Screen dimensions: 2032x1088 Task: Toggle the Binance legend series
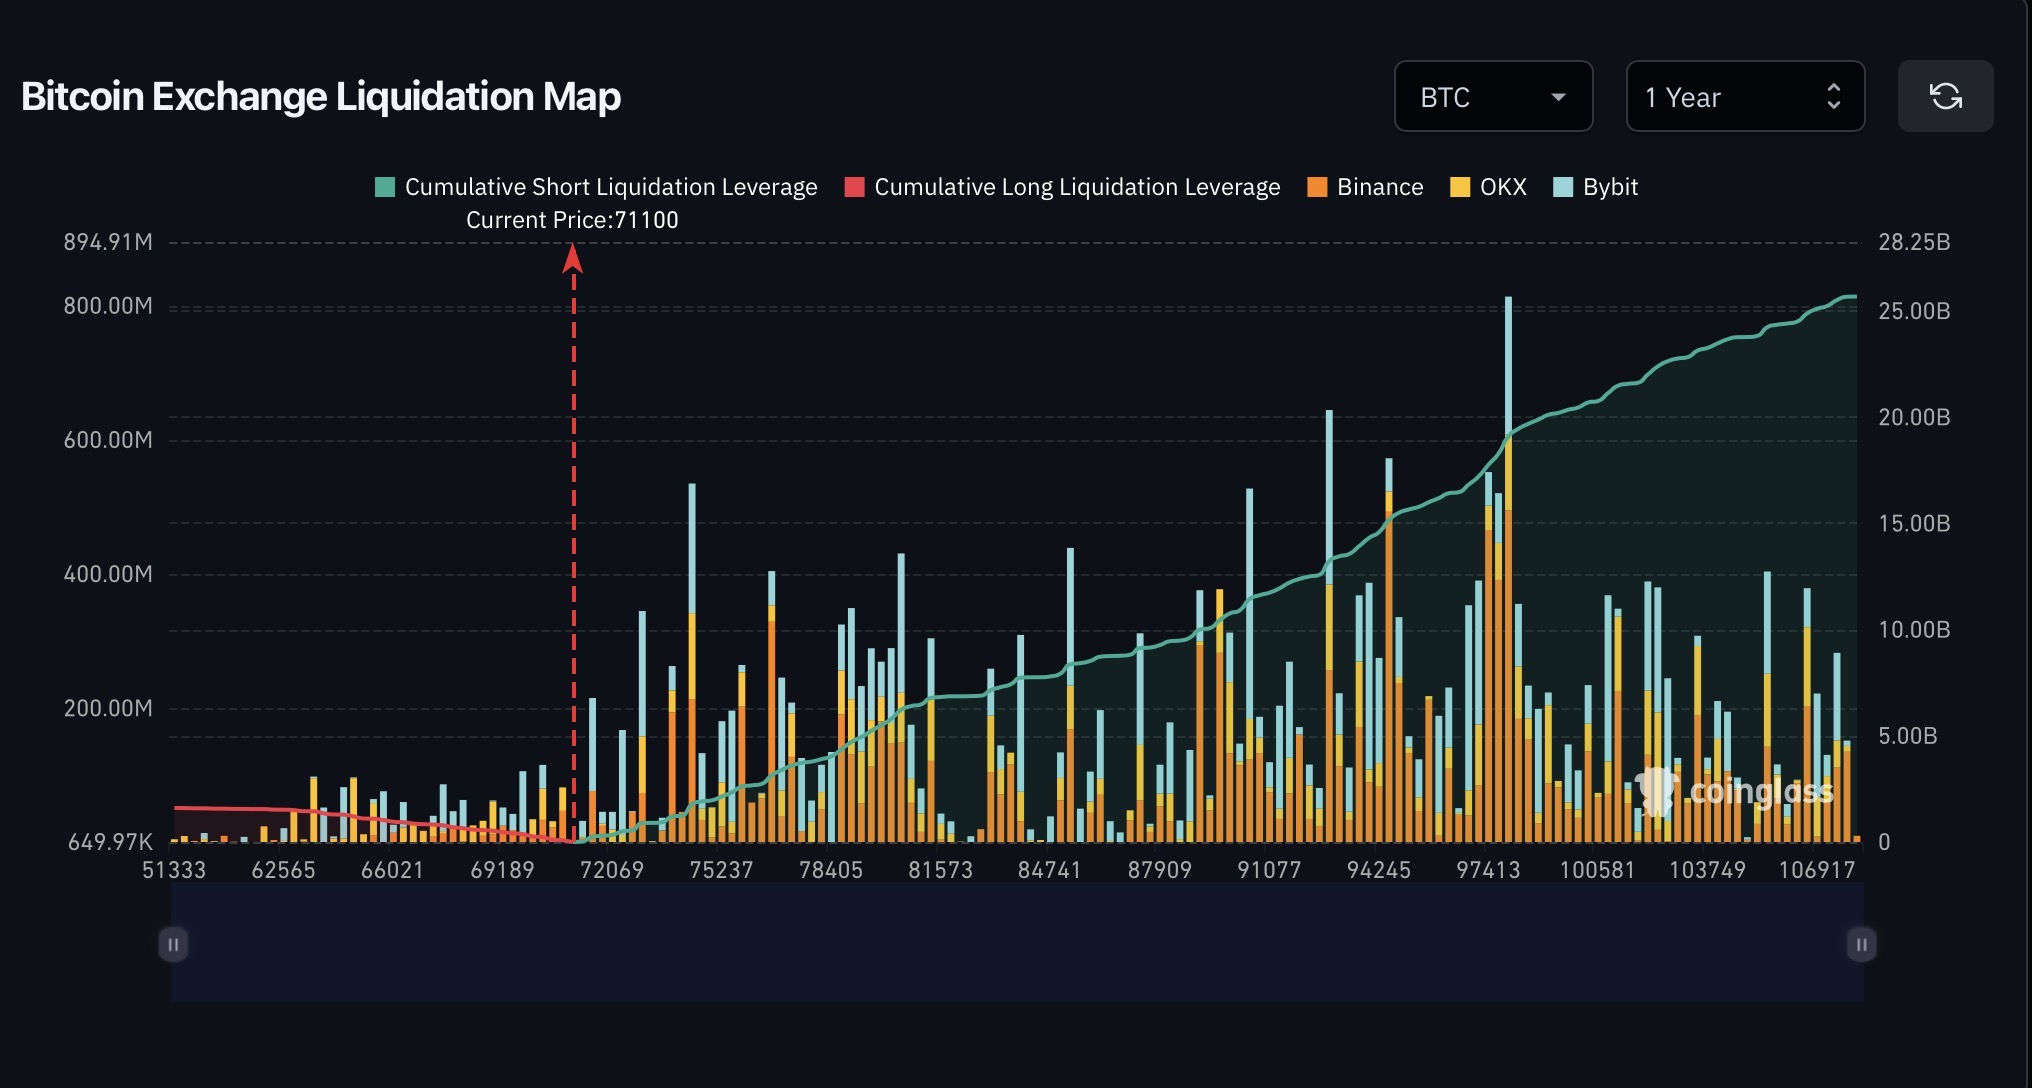1379,187
